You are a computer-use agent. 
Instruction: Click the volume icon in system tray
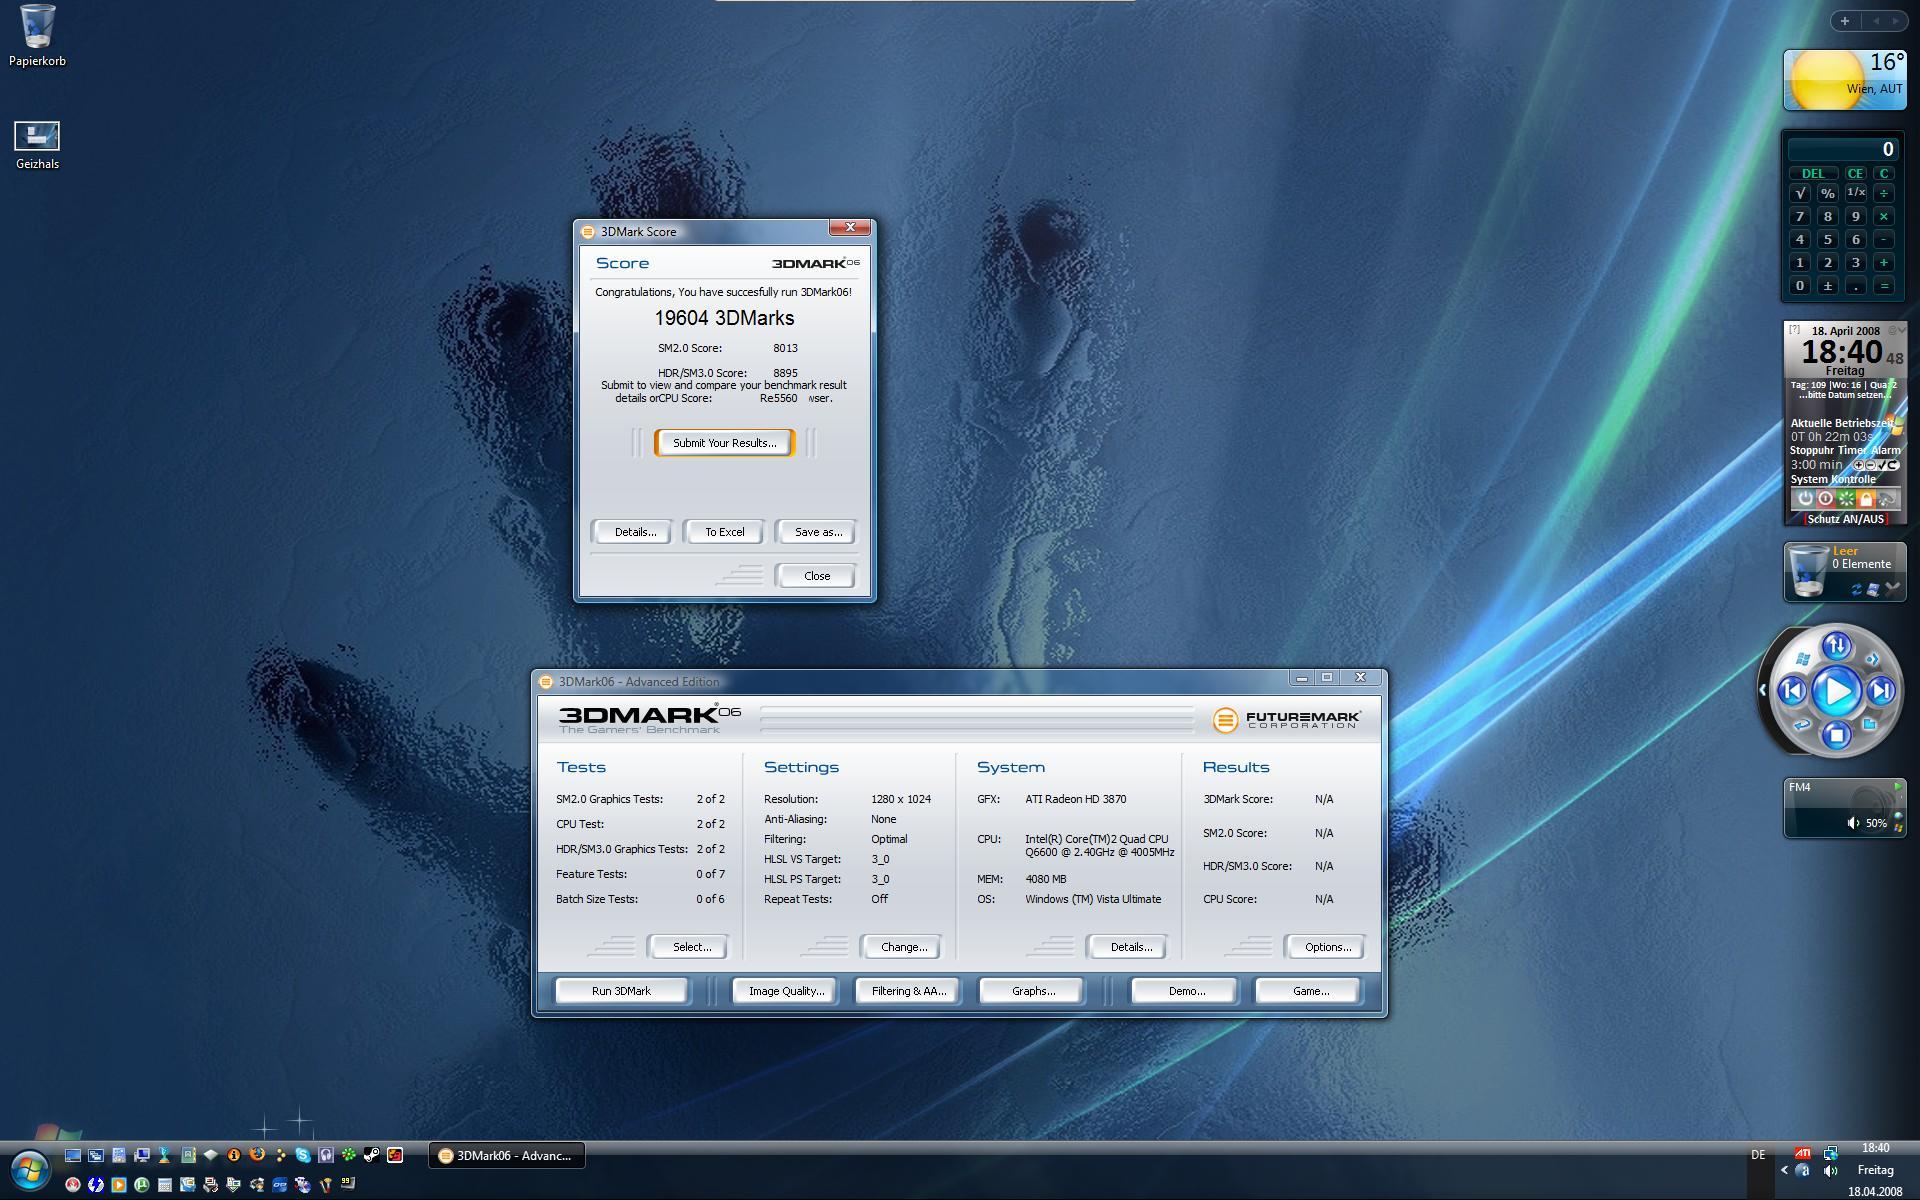tap(1830, 1170)
